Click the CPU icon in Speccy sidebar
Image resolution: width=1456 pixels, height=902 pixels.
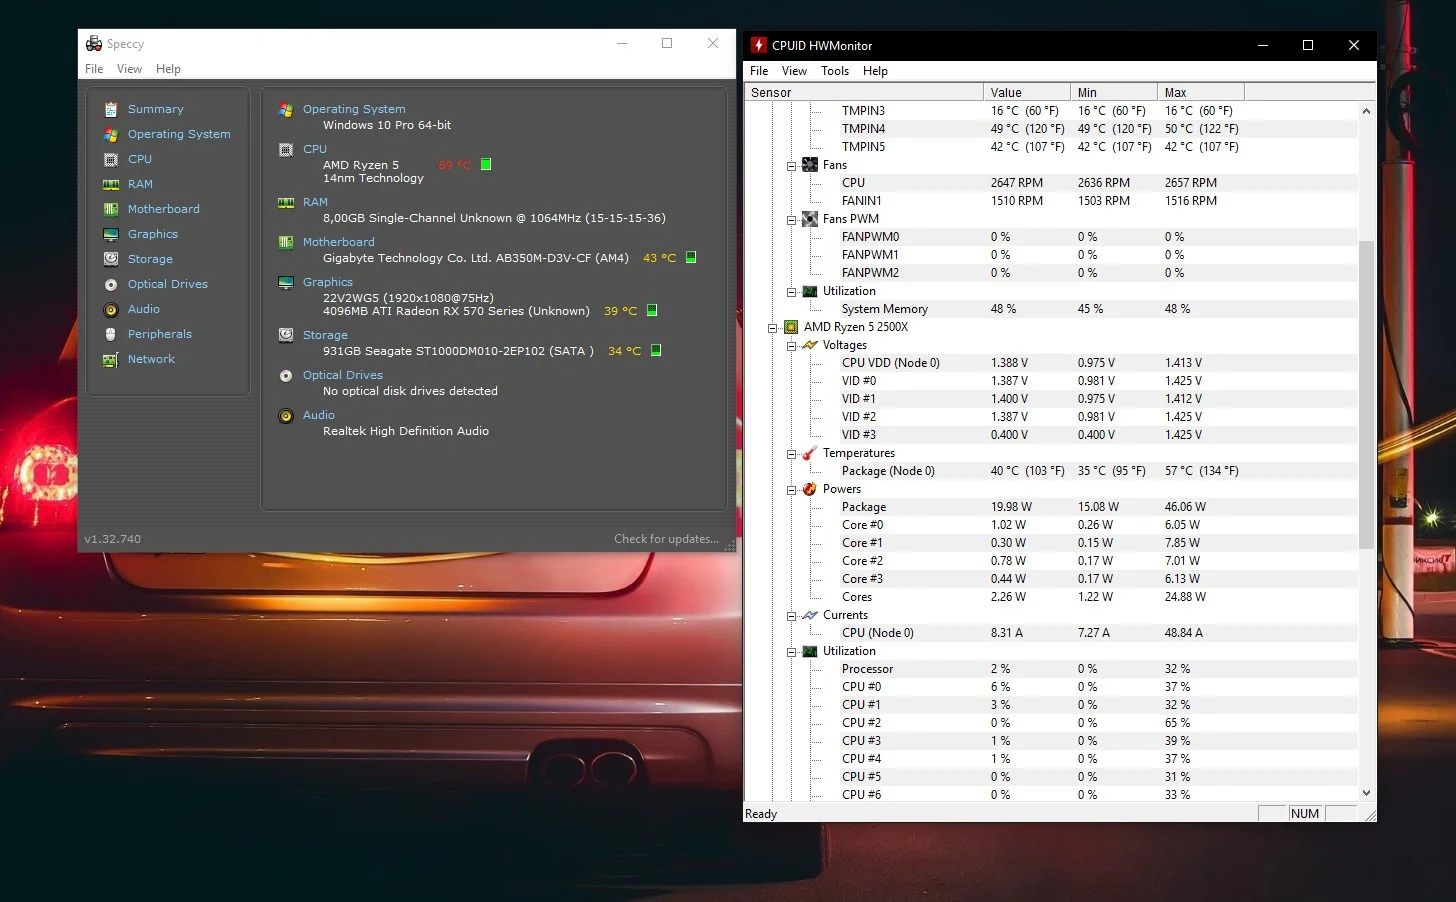pos(111,159)
